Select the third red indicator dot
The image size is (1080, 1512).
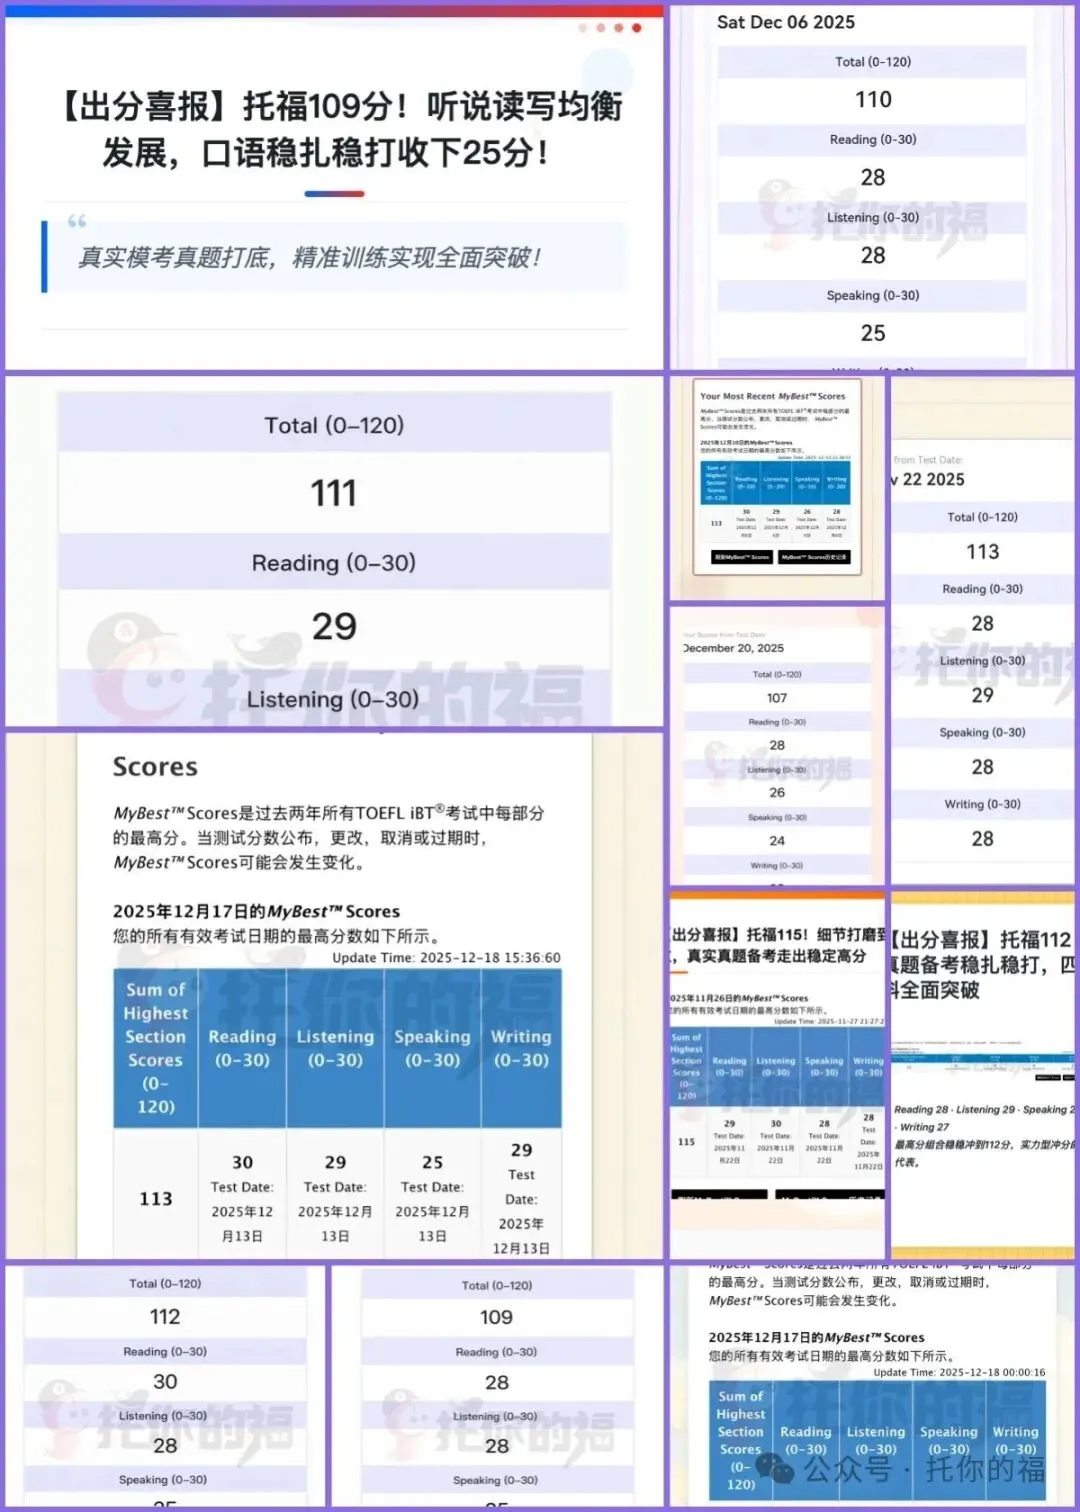(618, 27)
